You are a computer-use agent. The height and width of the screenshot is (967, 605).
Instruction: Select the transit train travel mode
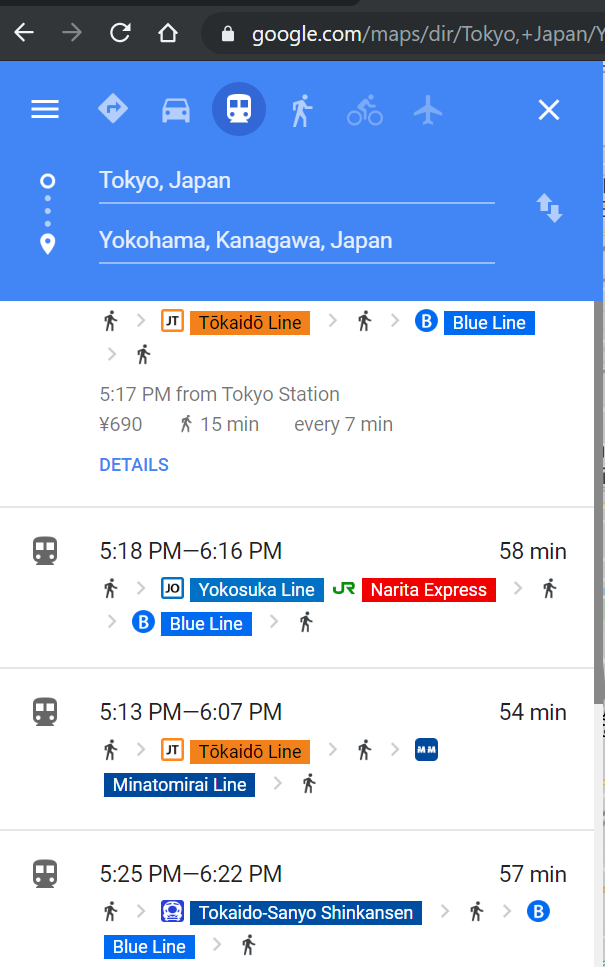pyautogui.click(x=239, y=109)
